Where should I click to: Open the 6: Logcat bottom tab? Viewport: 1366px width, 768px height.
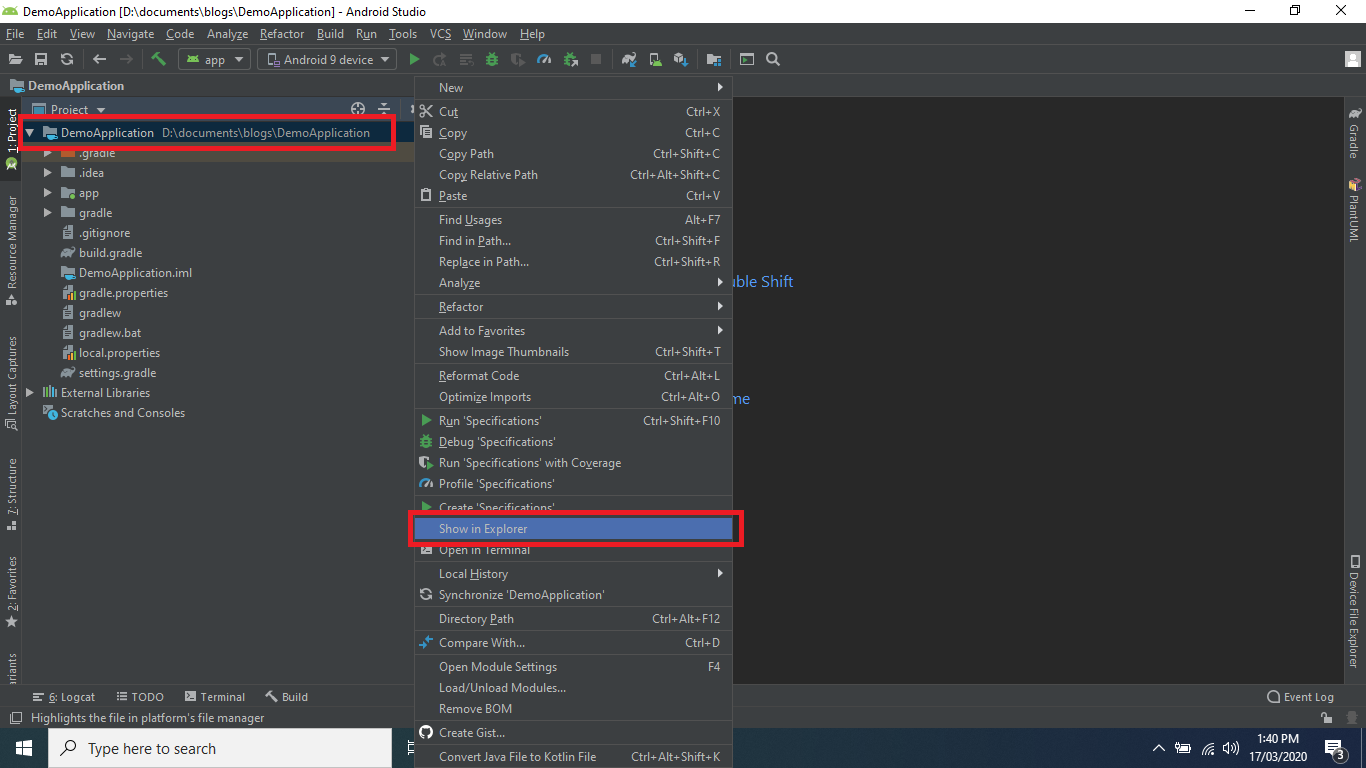point(65,697)
